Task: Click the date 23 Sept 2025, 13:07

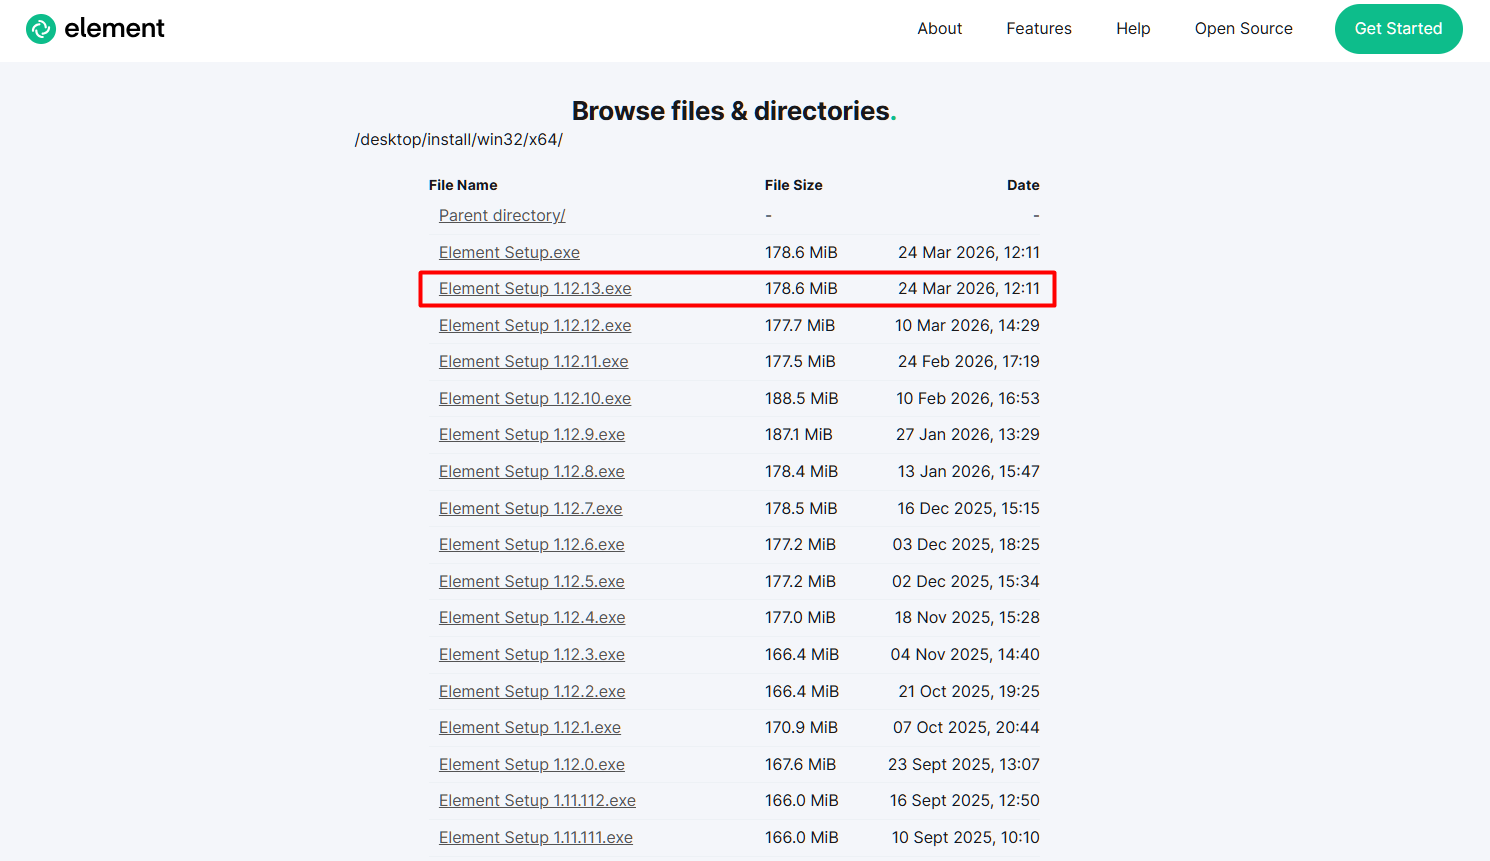Action: click(x=964, y=765)
